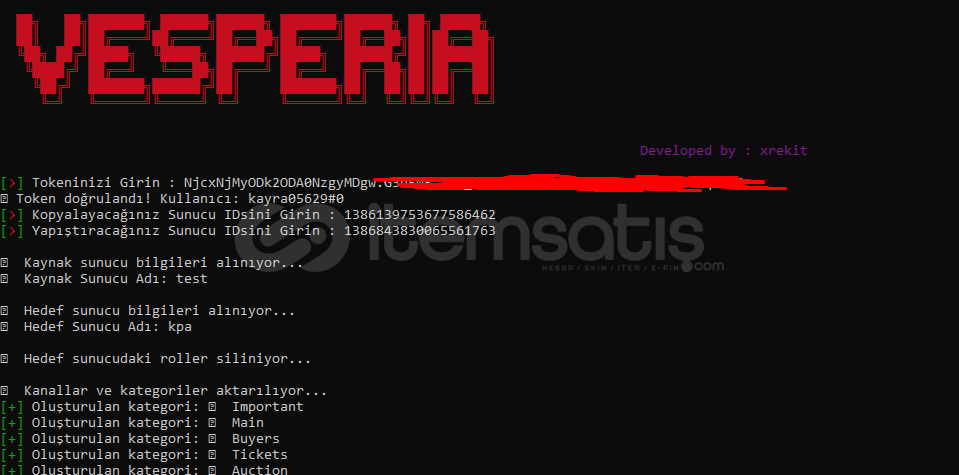This screenshot has width=959, height=475.
Task: Click the username kayra05629#0
Action: tap(296, 199)
